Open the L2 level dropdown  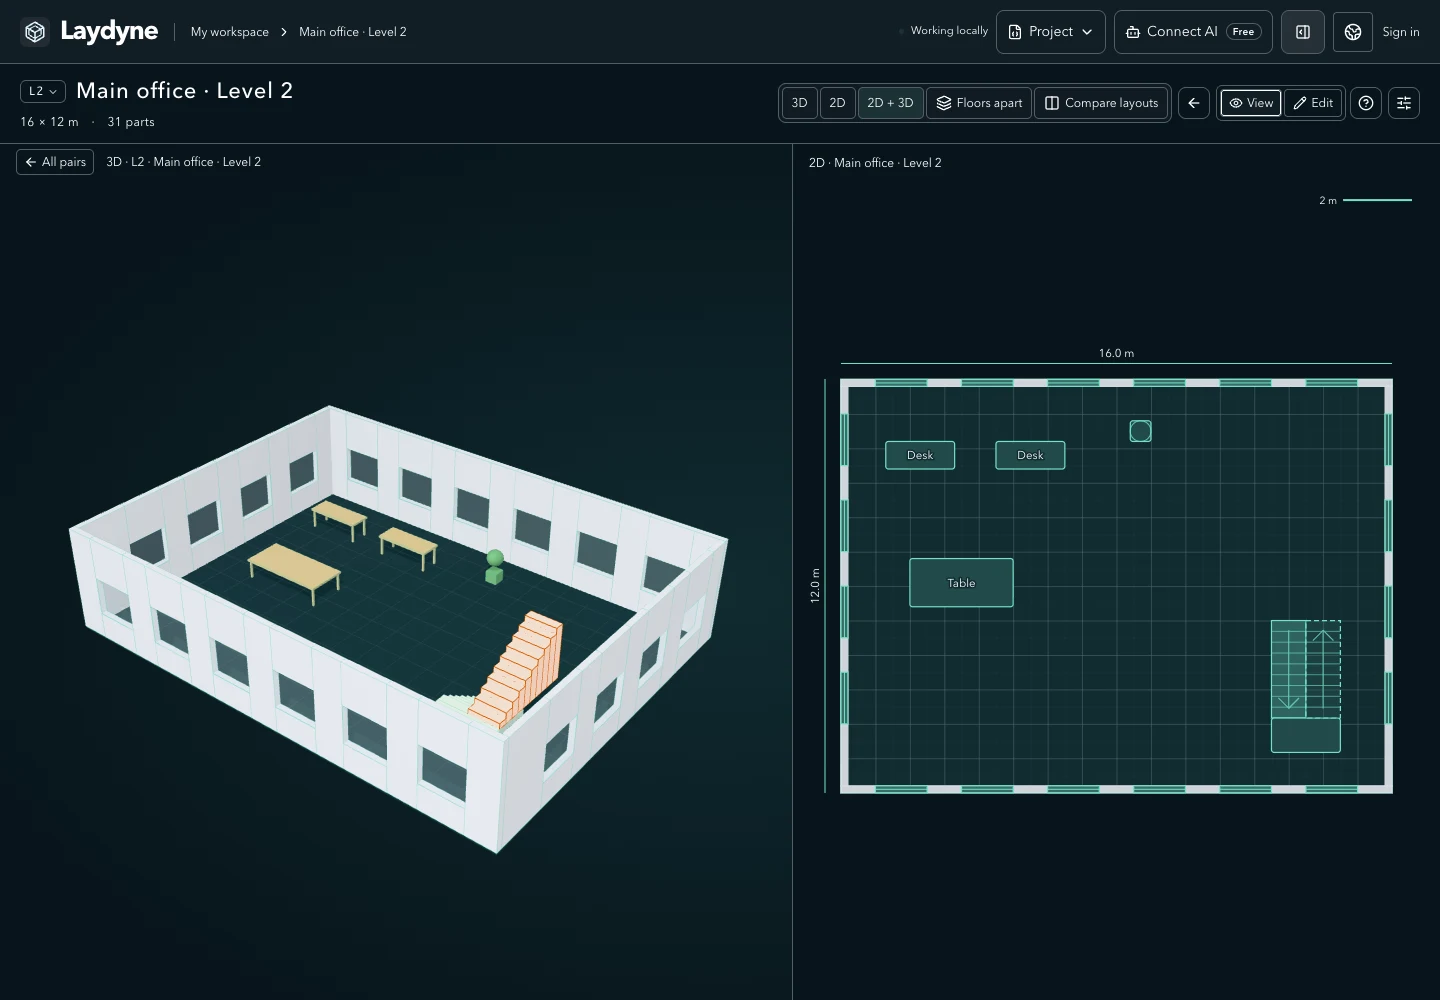click(43, 91)
